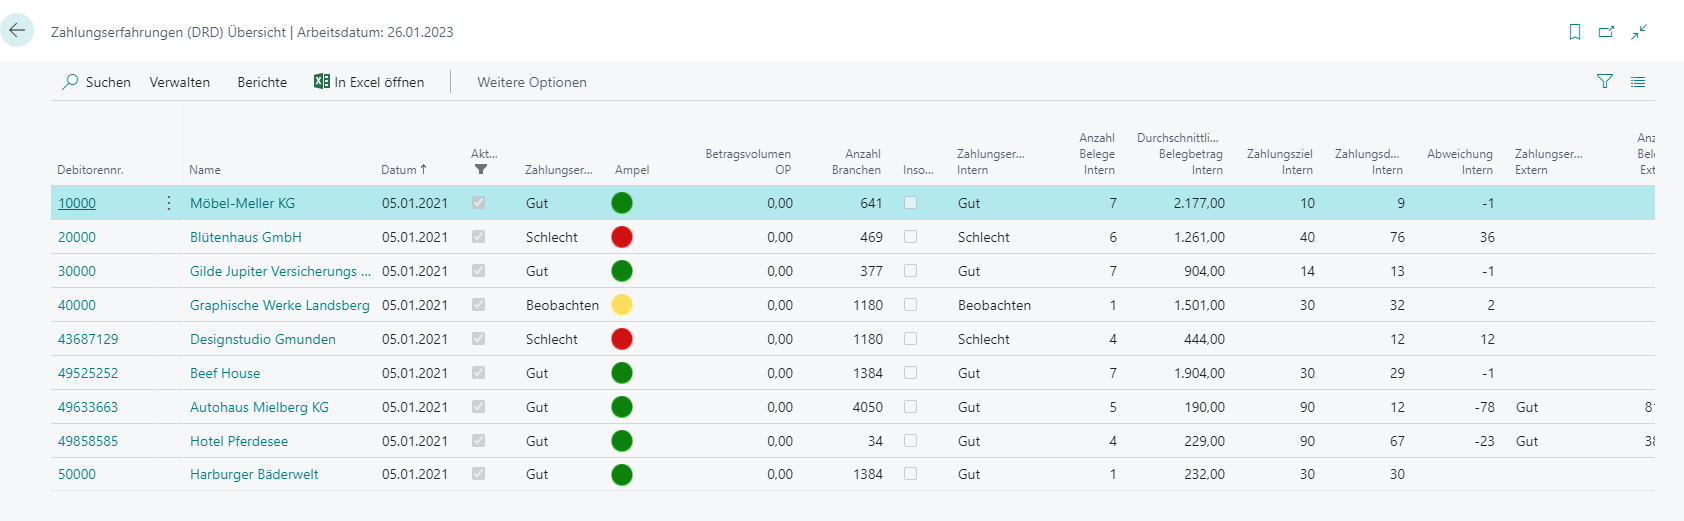
Task: Toggle the list view layout icon
Action: coord(1638,82)
